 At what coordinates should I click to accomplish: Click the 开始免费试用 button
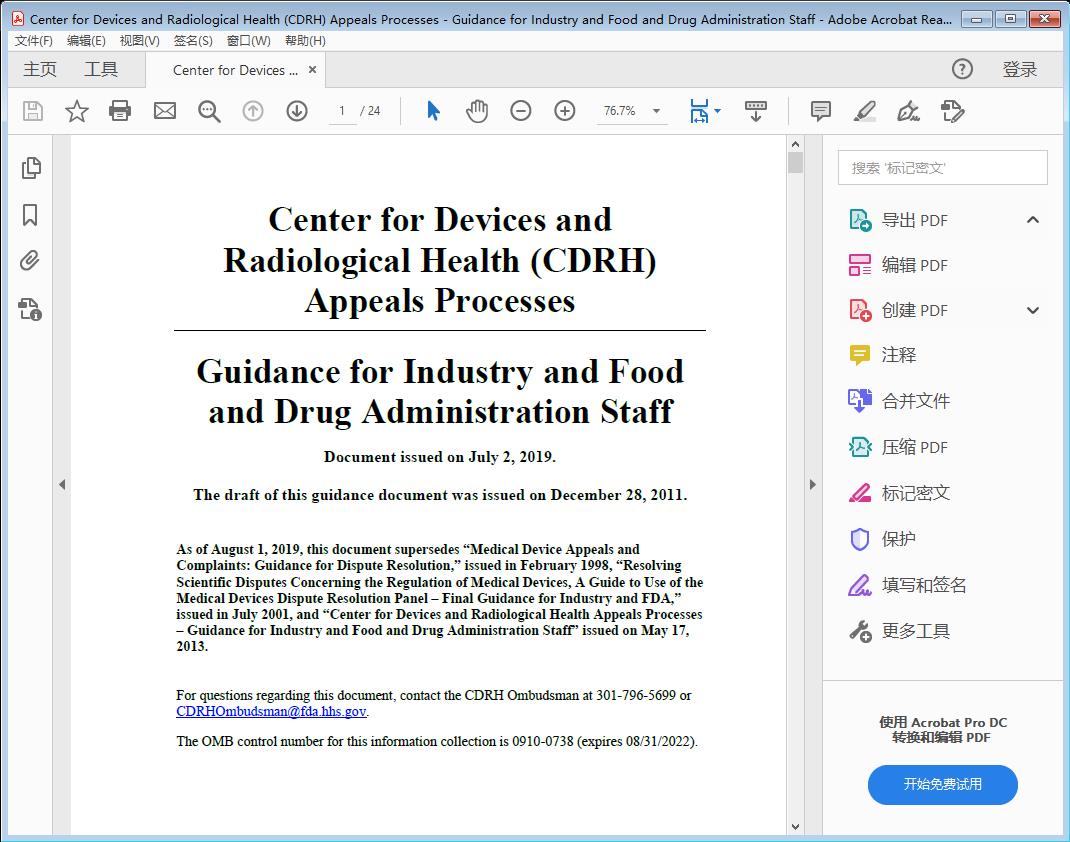coord(941,785)
